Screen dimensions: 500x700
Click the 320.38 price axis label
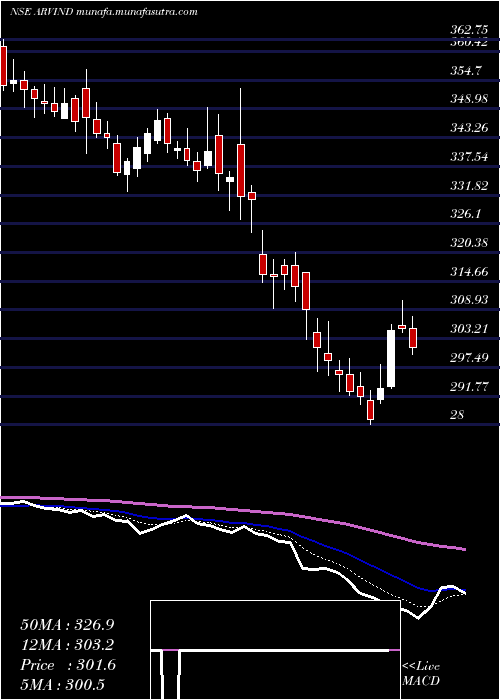469,242
